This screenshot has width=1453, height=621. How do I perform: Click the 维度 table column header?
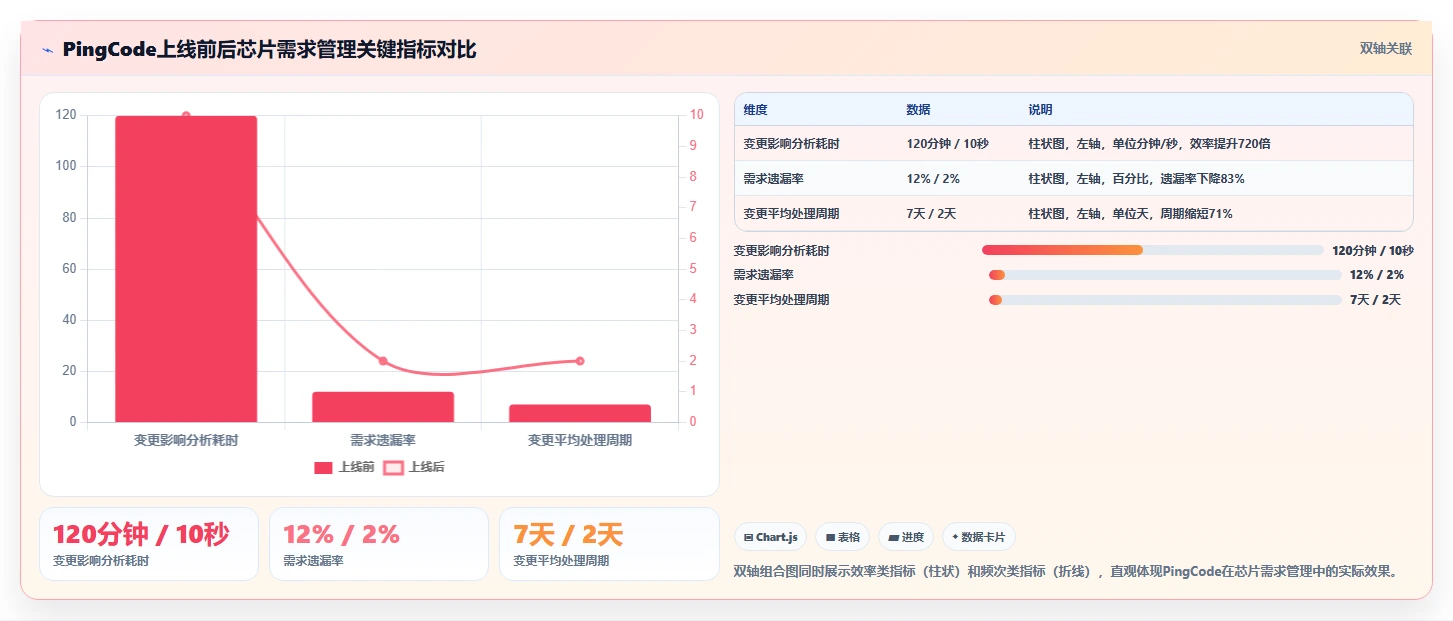point(816,110)
